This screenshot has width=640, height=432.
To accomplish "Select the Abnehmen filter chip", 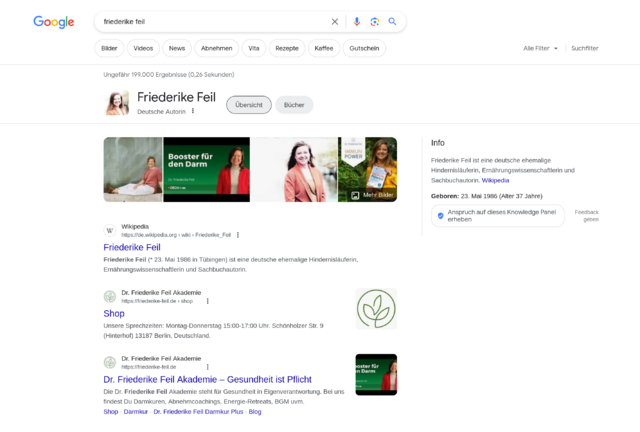I will [216, 48].
